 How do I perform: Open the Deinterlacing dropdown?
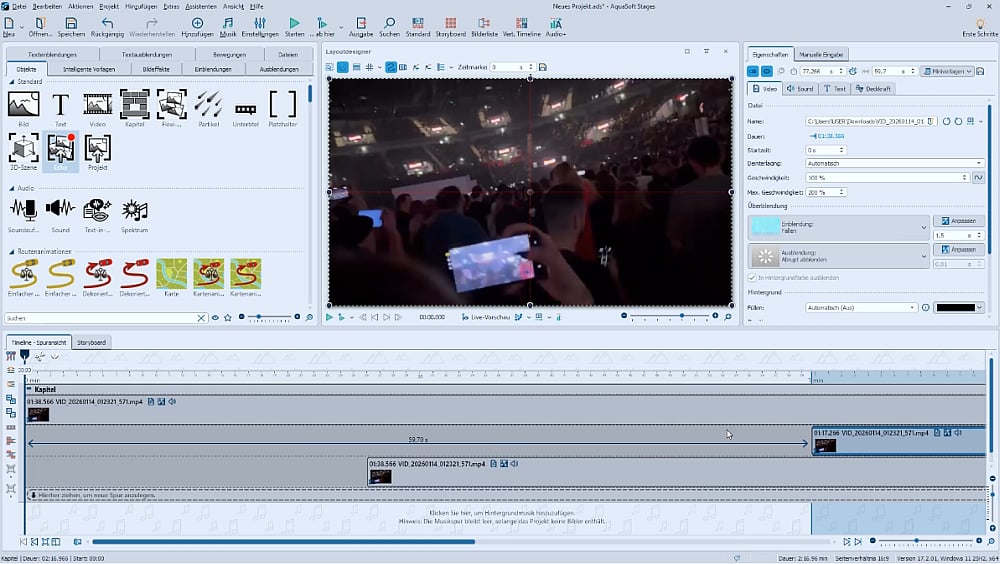(895, 163)
